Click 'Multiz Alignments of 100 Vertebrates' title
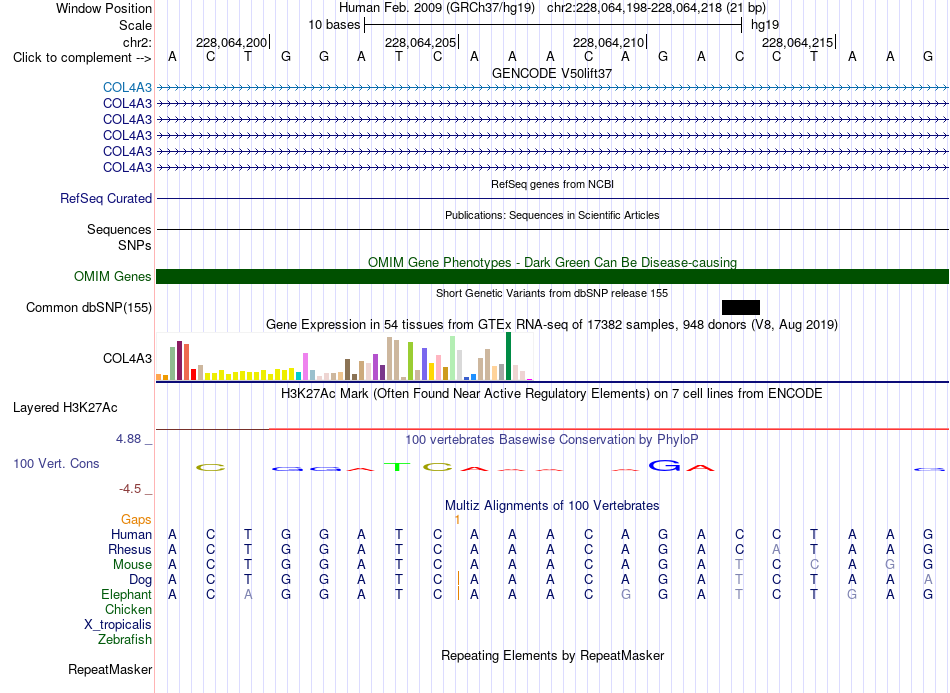 tap(552, 505)
